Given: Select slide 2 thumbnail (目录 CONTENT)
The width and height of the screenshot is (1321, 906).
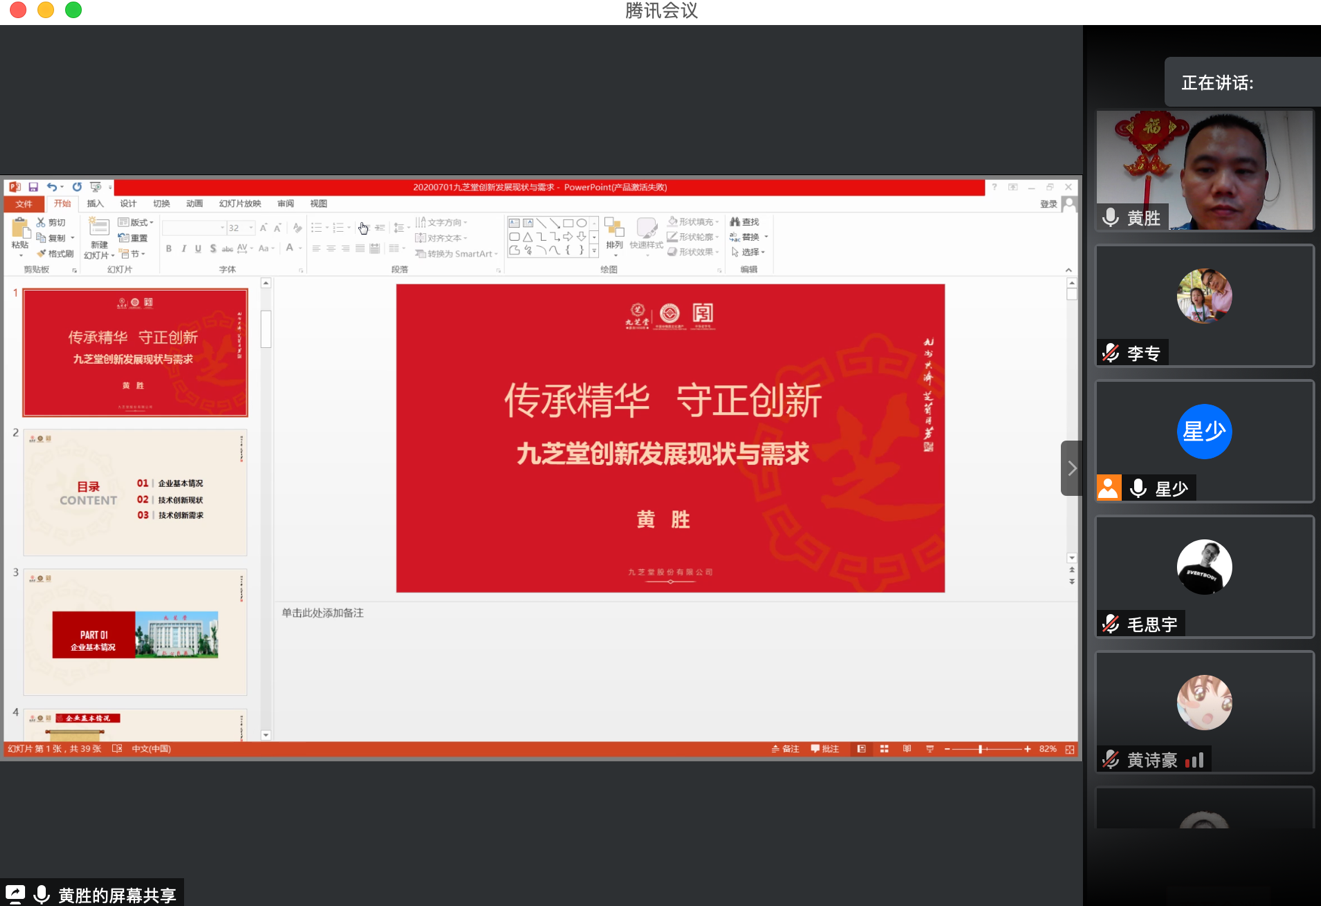Looking at the screenshot, I should (x=135, y=493).
